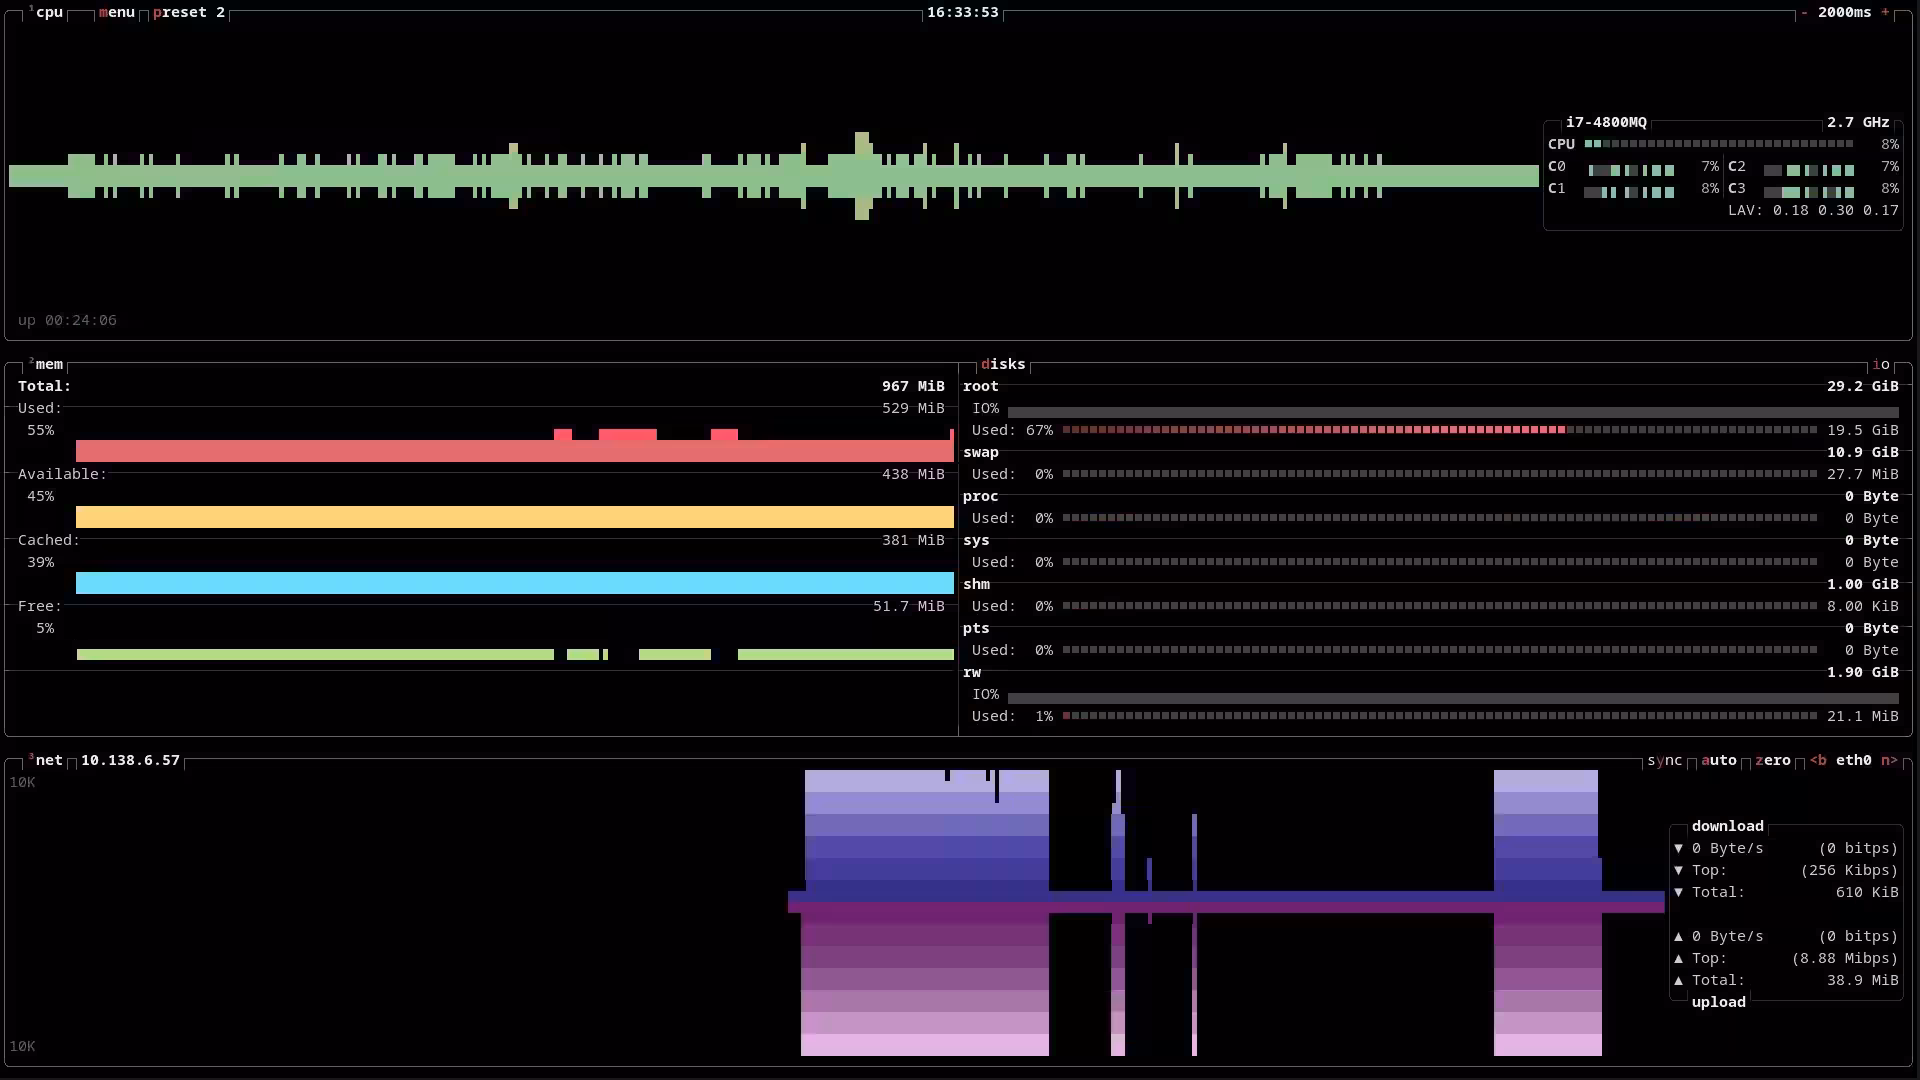Click the Free 51.7 MiB value
This screenshot has height=1080, width=1920.
(908, 606)
